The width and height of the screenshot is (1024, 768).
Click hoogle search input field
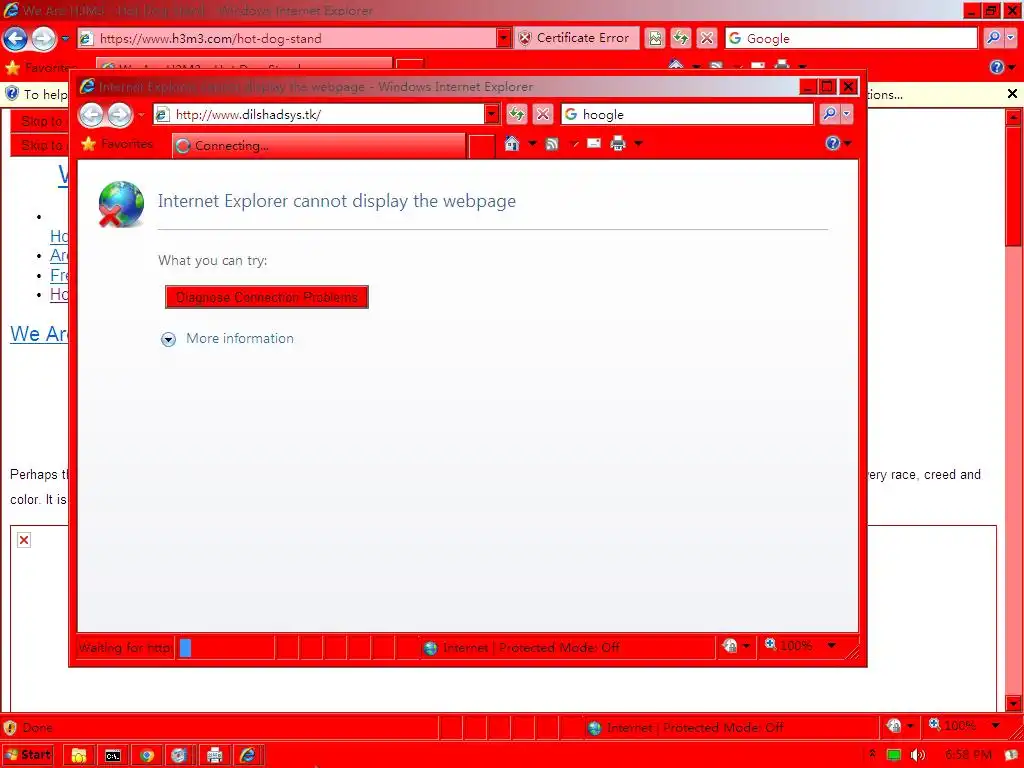[687, 114]
